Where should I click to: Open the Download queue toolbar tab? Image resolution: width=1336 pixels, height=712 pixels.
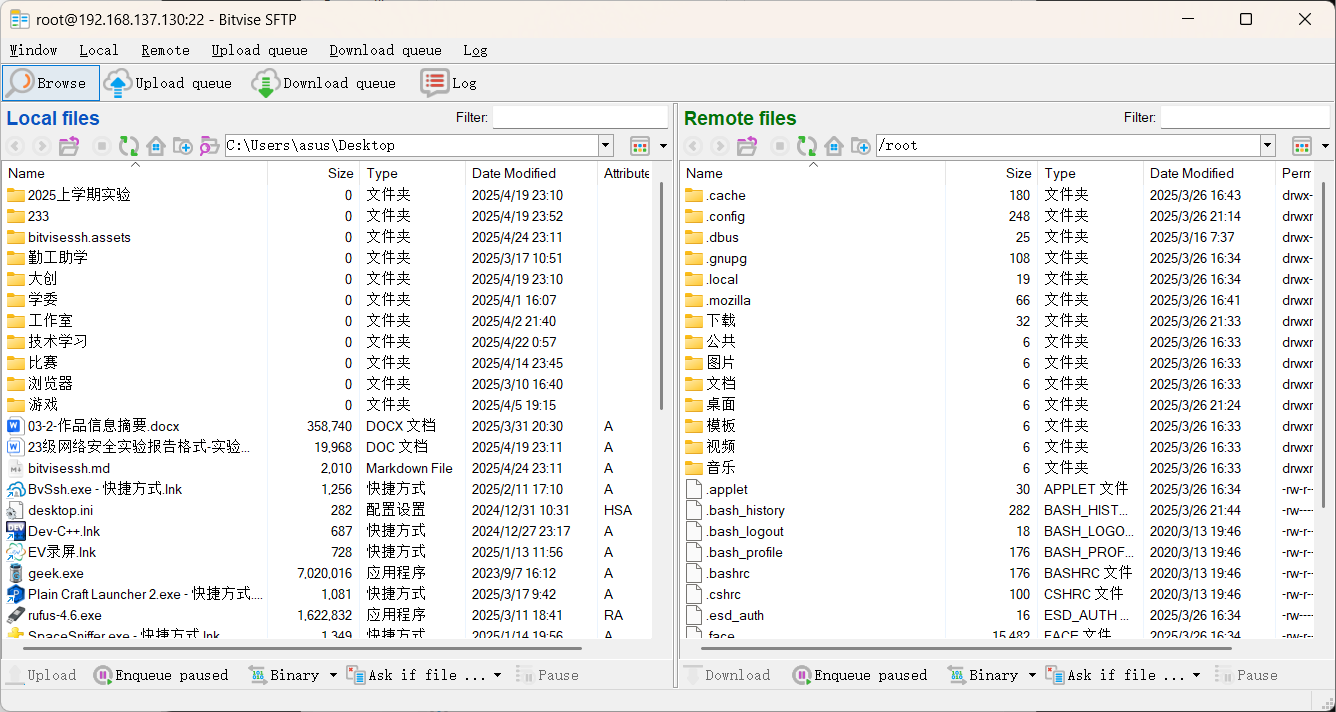[323, 83]
